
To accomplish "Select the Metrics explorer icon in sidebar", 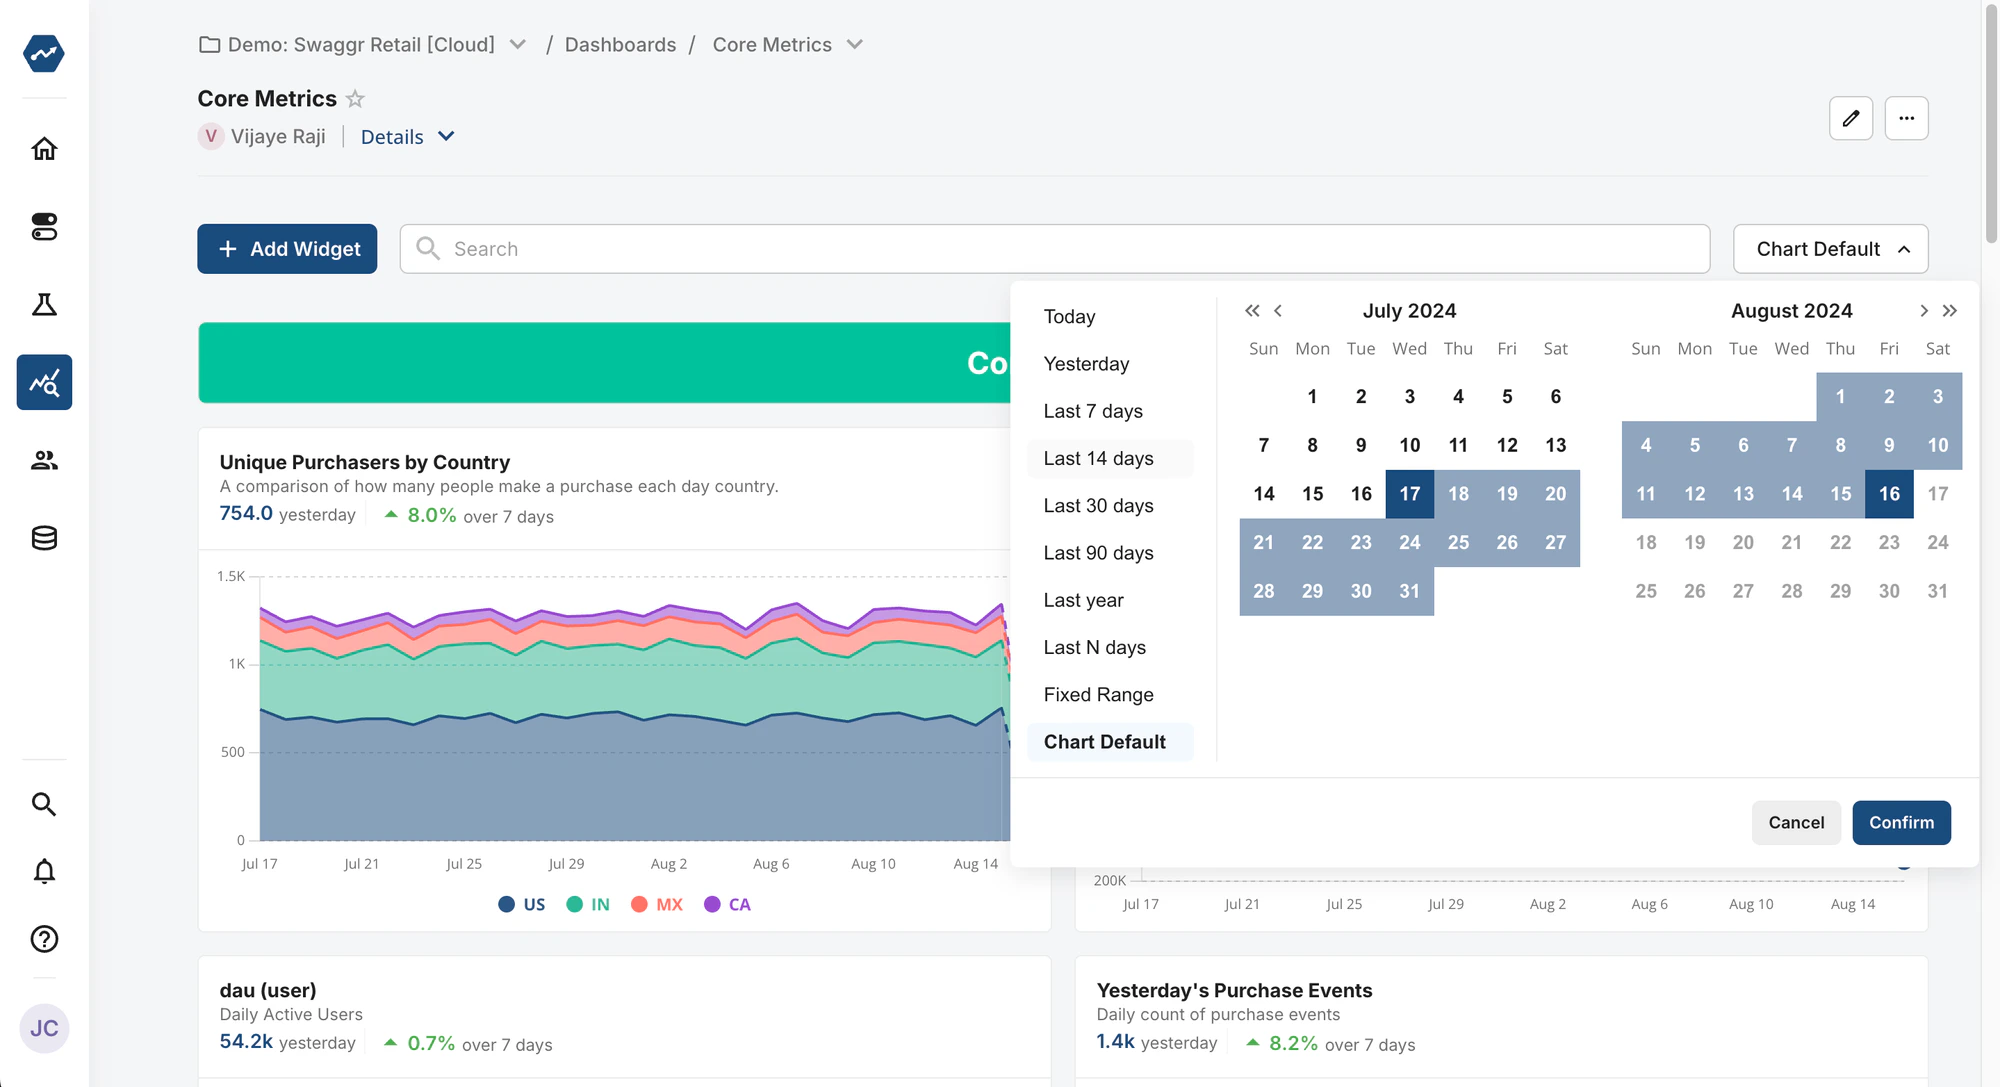I will tap(44, 382).
